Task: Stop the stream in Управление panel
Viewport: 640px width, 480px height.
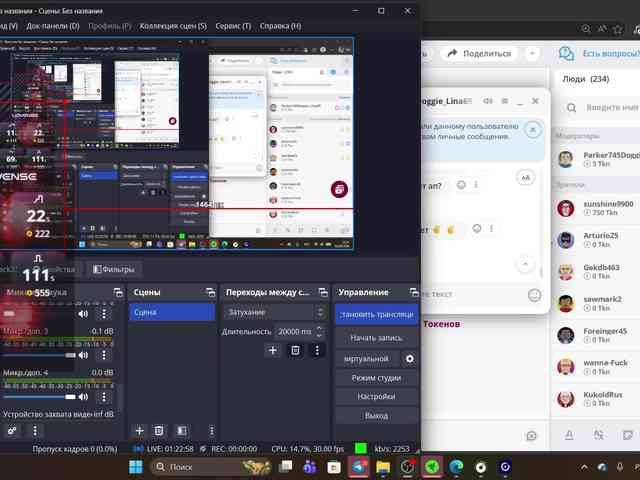Action: 376,315
